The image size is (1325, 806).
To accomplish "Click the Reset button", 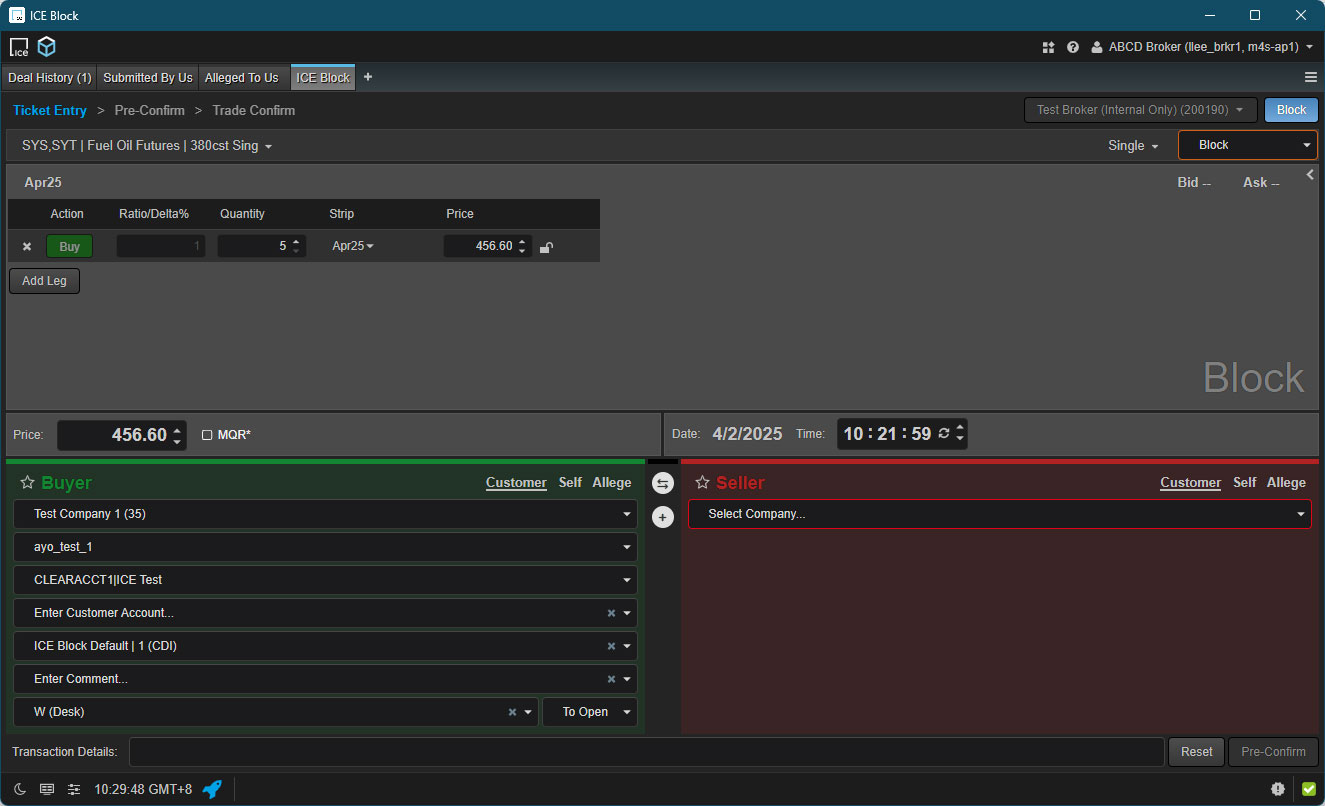I will point(1196,752).
